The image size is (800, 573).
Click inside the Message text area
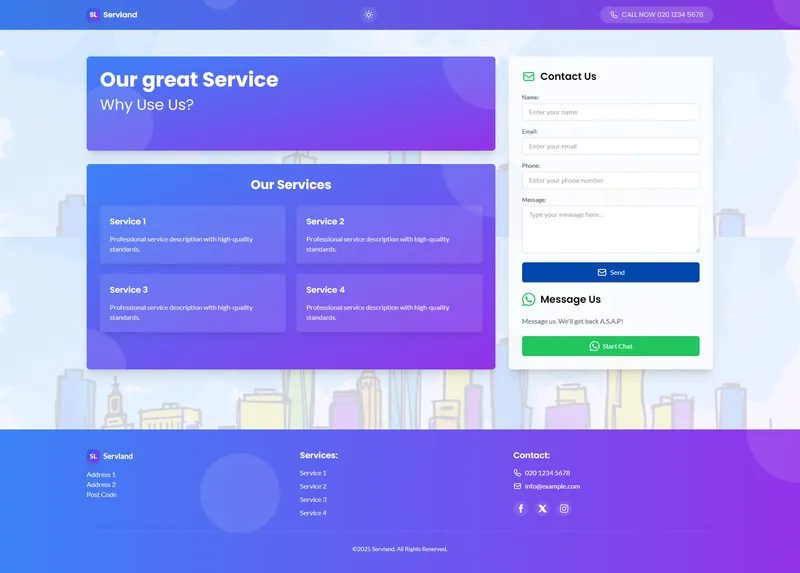click(x=610, y=229)
